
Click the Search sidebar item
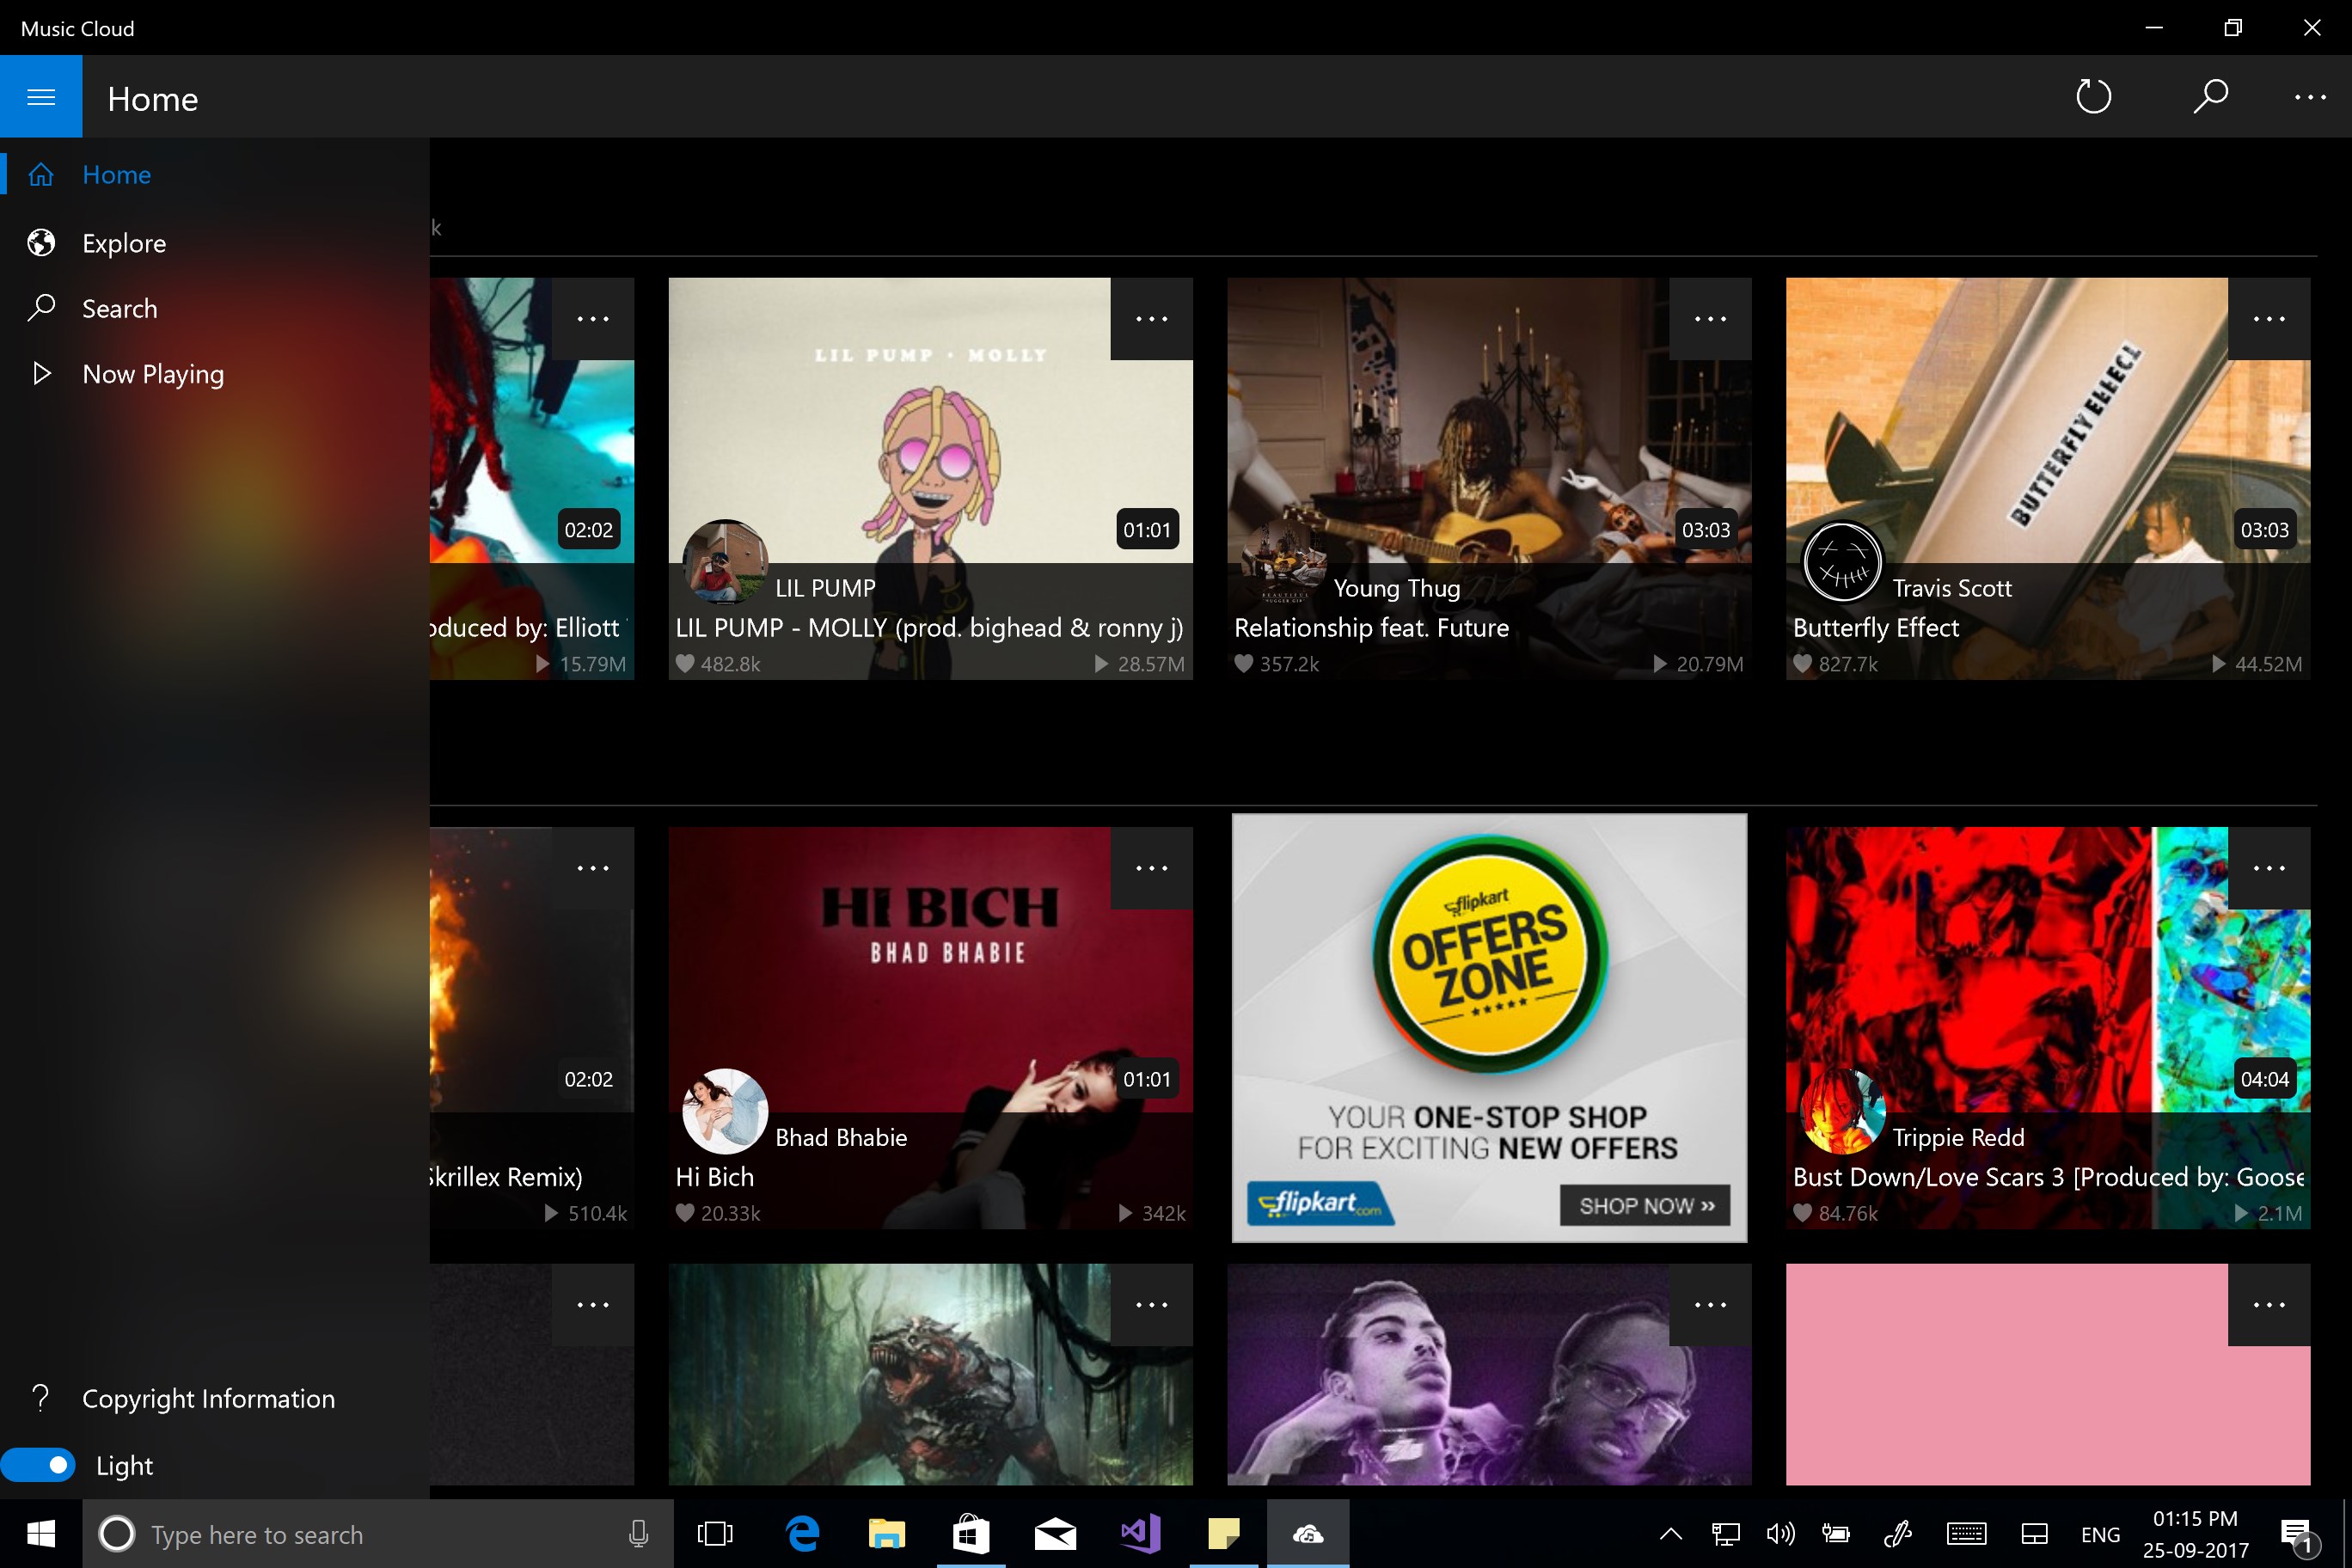point(119,309)
